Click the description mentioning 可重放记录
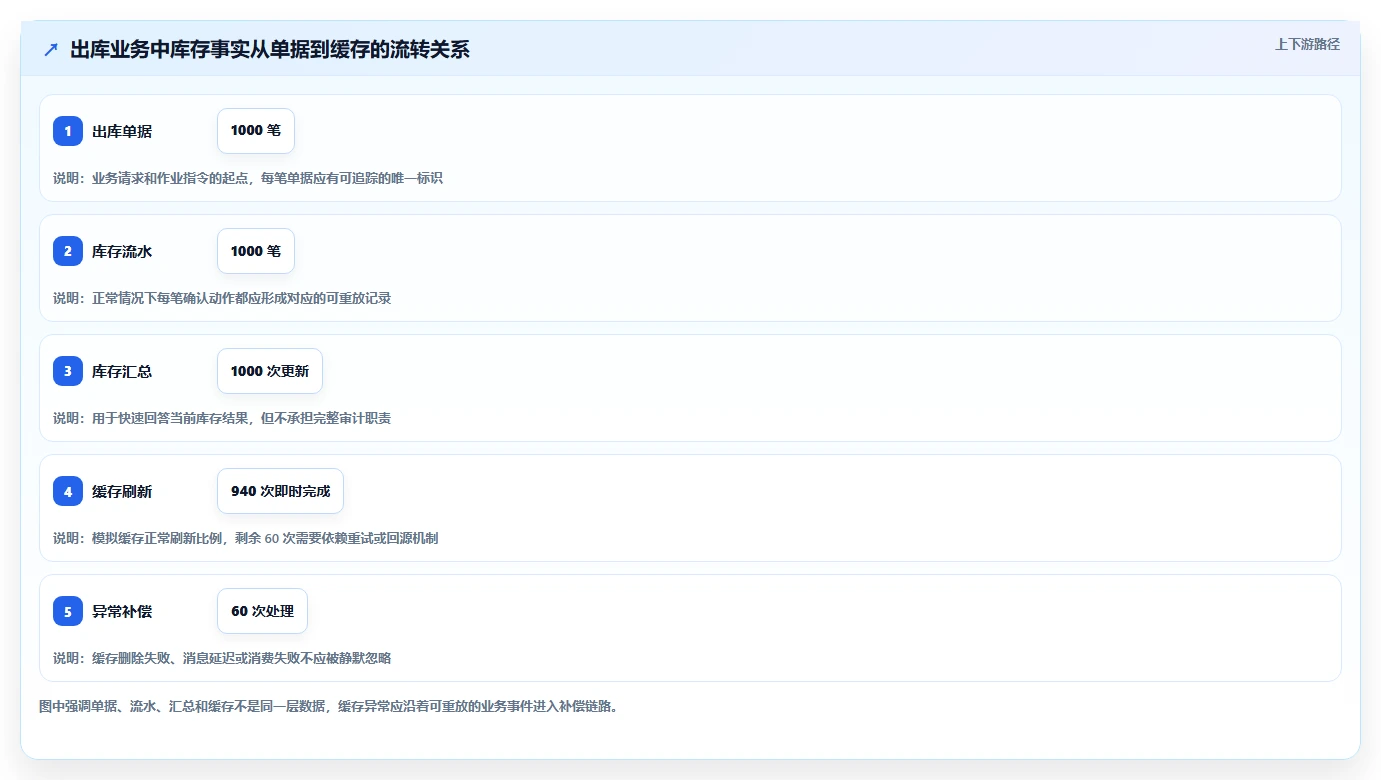The image size is (1381, 780). point(222,298)
